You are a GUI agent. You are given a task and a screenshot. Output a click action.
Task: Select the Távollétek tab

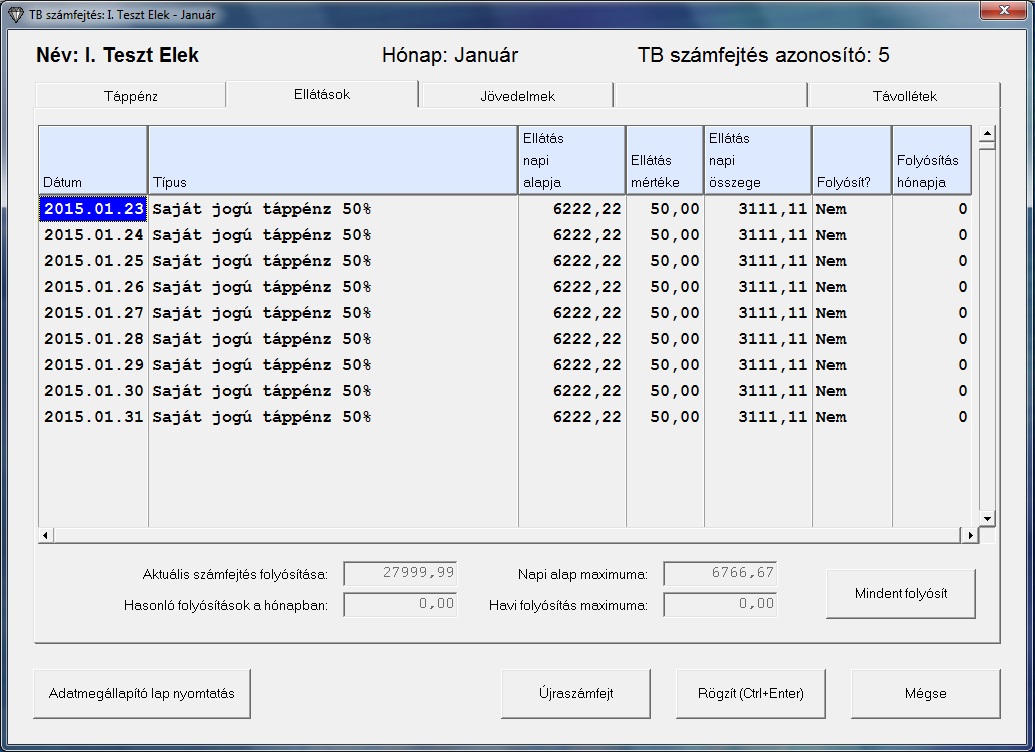904,96
